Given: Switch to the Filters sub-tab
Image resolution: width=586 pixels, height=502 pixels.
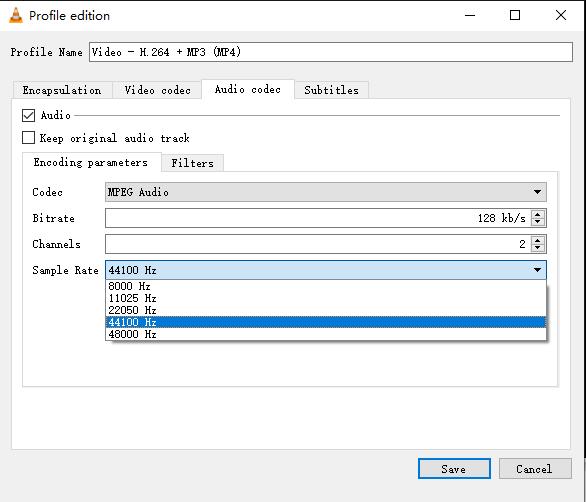Looking at the screenshot, I should (192, 163).
